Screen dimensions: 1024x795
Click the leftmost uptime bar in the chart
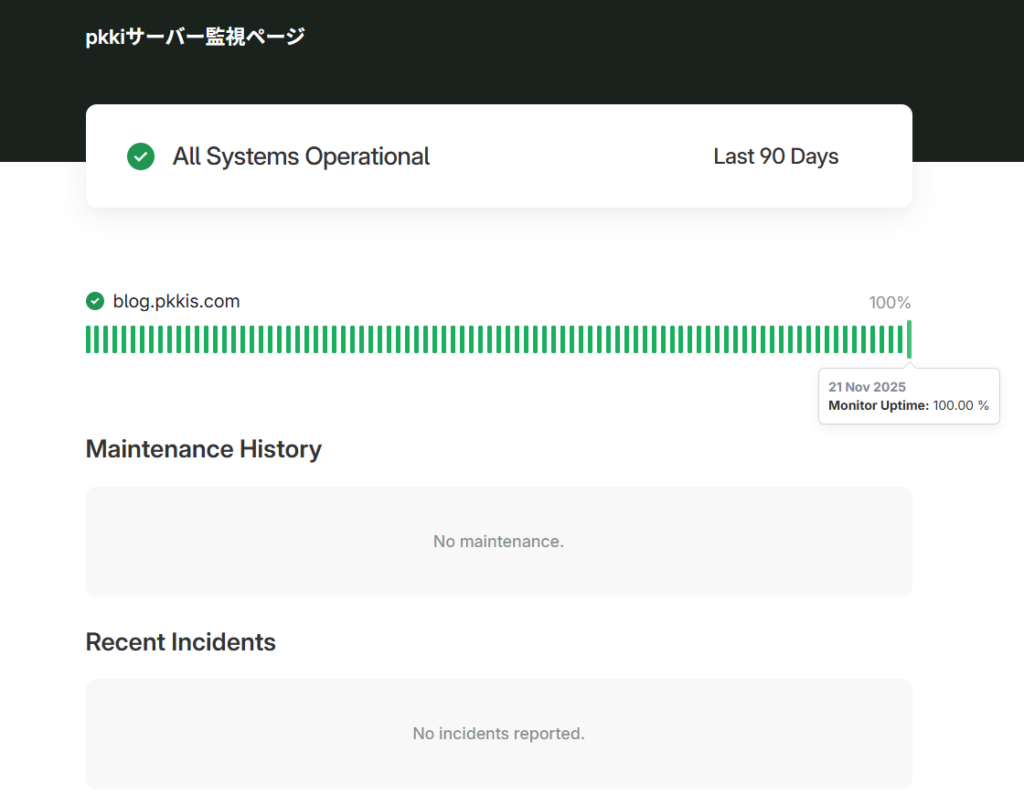tap(89, 340)
